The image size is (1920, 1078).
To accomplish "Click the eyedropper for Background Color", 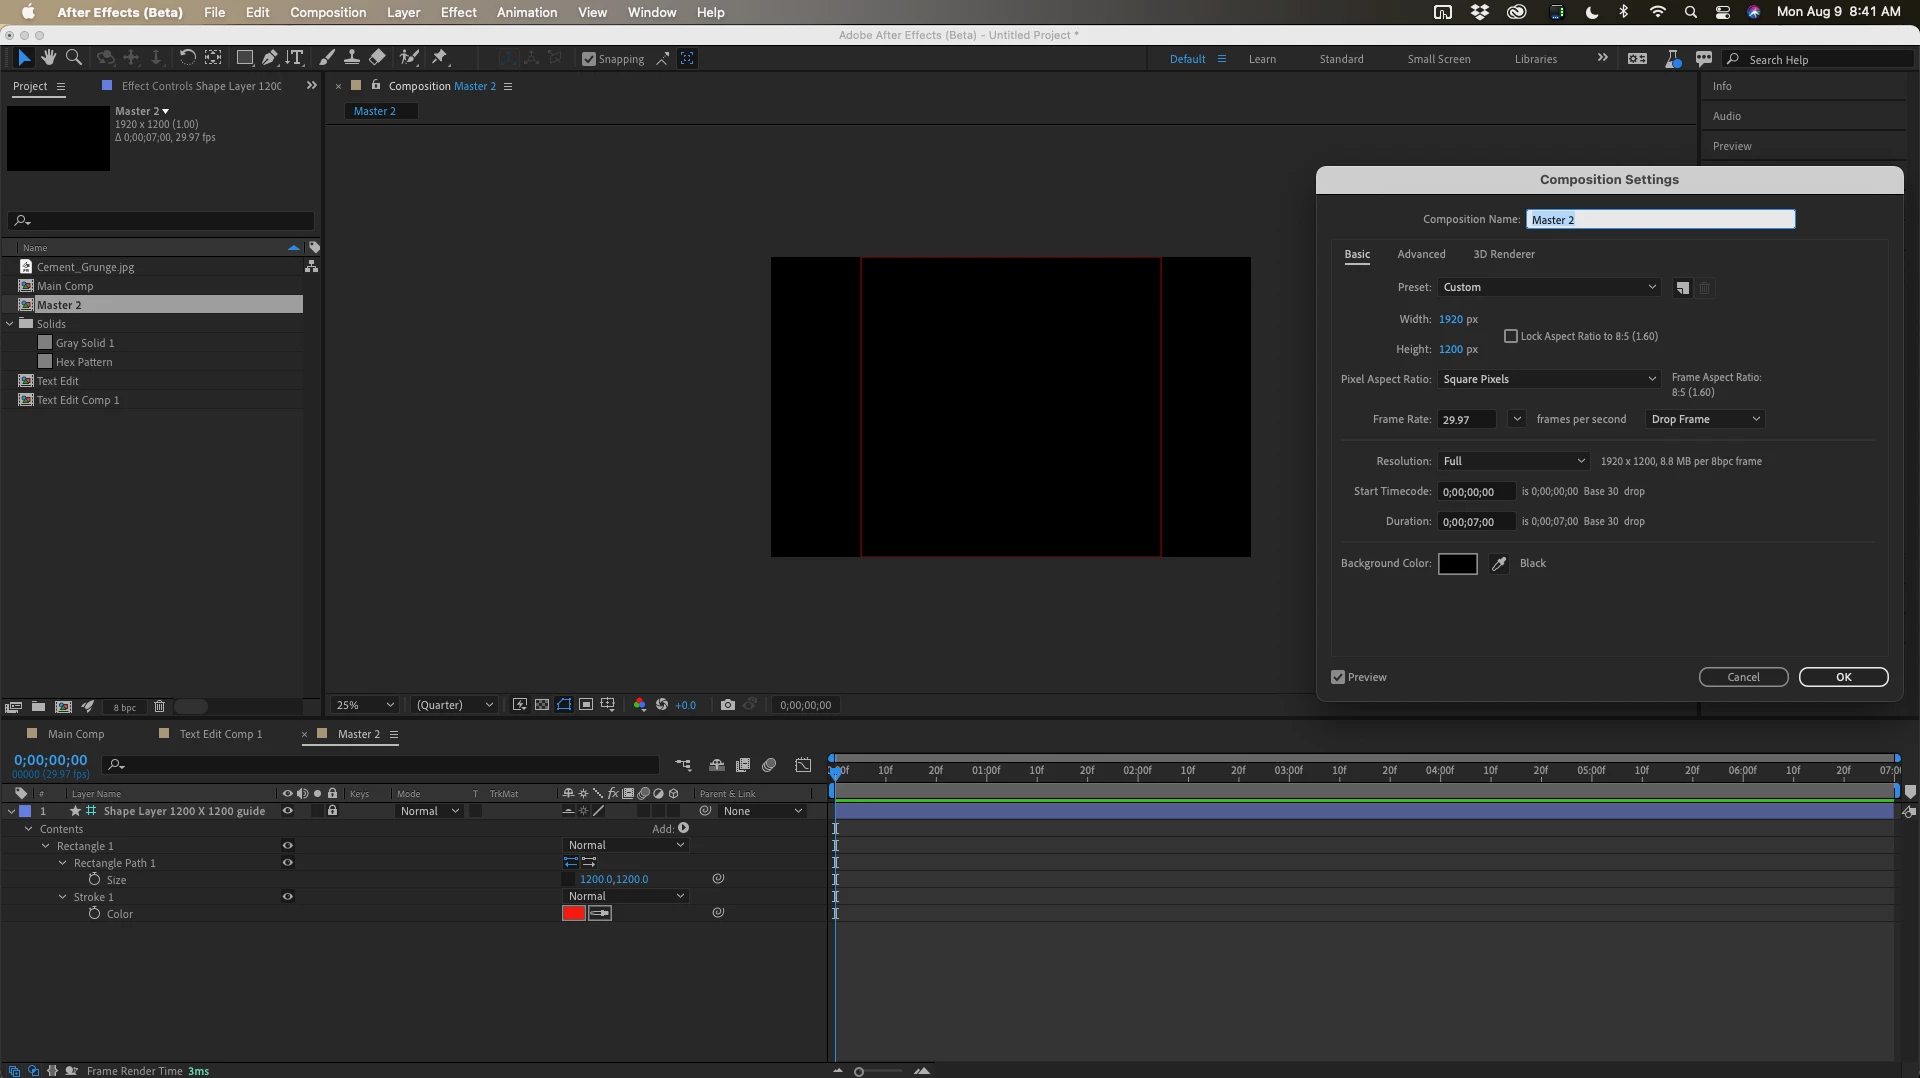I will (1499, 564).
